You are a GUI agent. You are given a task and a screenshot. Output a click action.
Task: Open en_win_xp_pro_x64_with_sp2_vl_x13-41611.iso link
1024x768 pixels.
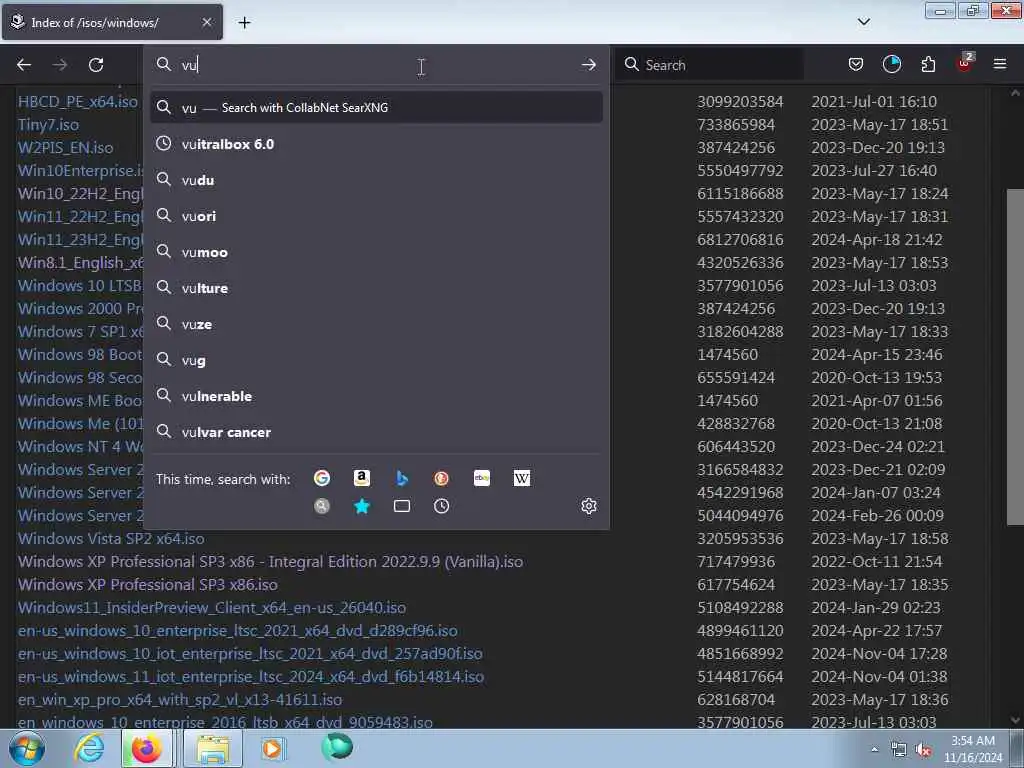pyautogui.click(x=180, y=699)
